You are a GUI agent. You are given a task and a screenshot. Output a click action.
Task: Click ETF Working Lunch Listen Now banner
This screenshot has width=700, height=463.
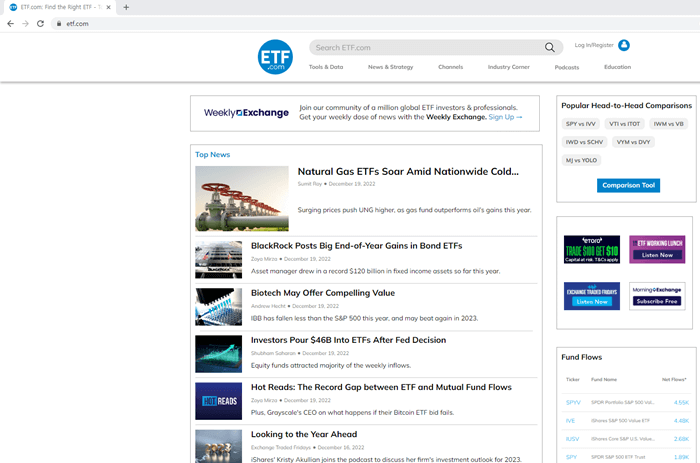(x=657, y=249)
